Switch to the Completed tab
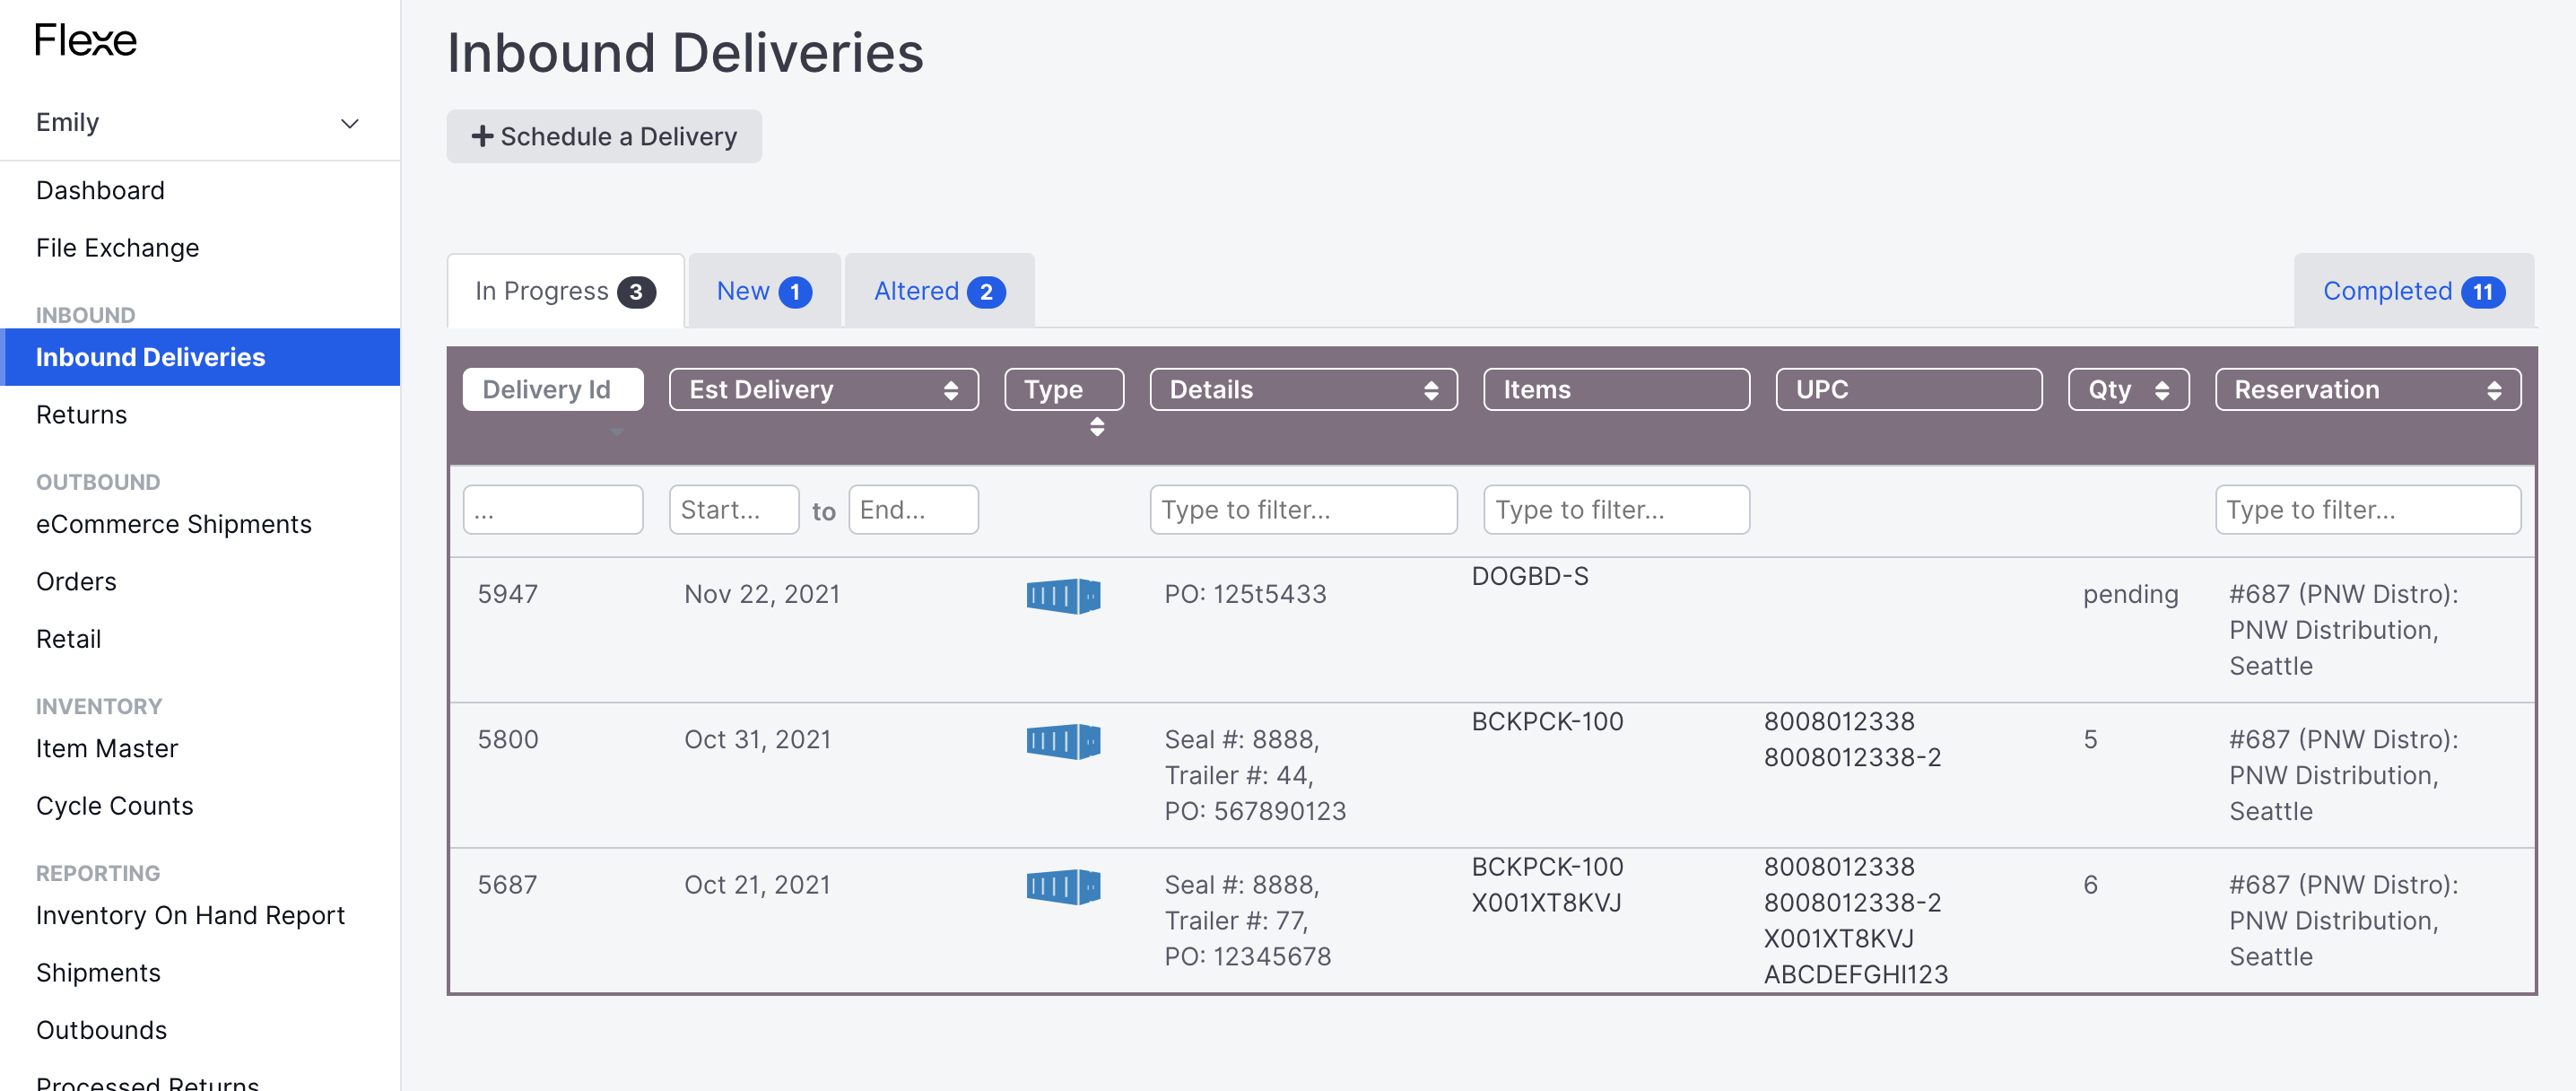This screenshot has height=1091, width=2576. [2410, 291]
